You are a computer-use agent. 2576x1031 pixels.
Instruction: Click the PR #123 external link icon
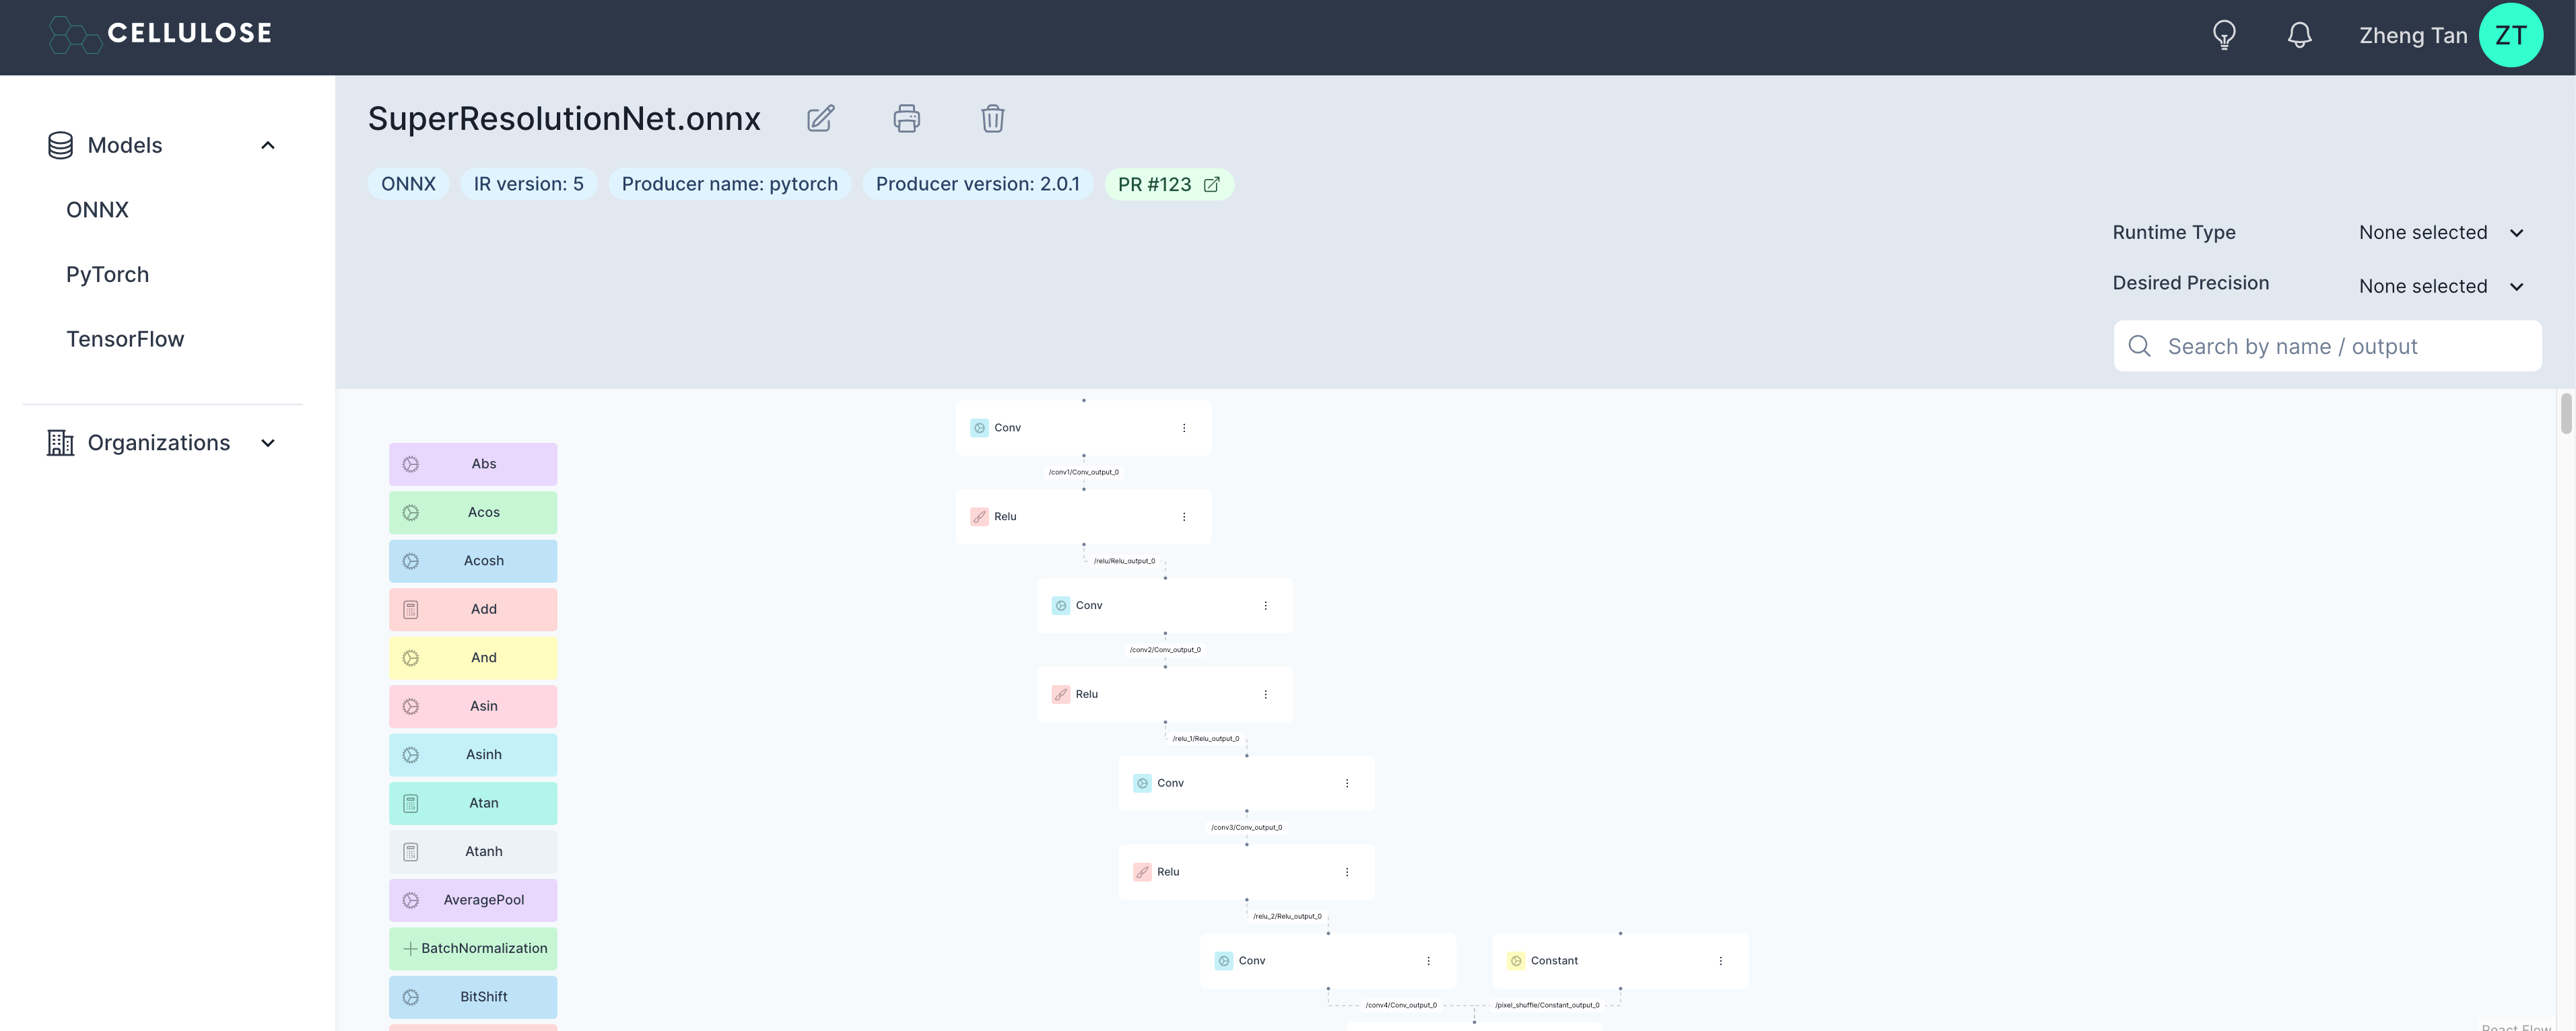tap(1212, 185)
